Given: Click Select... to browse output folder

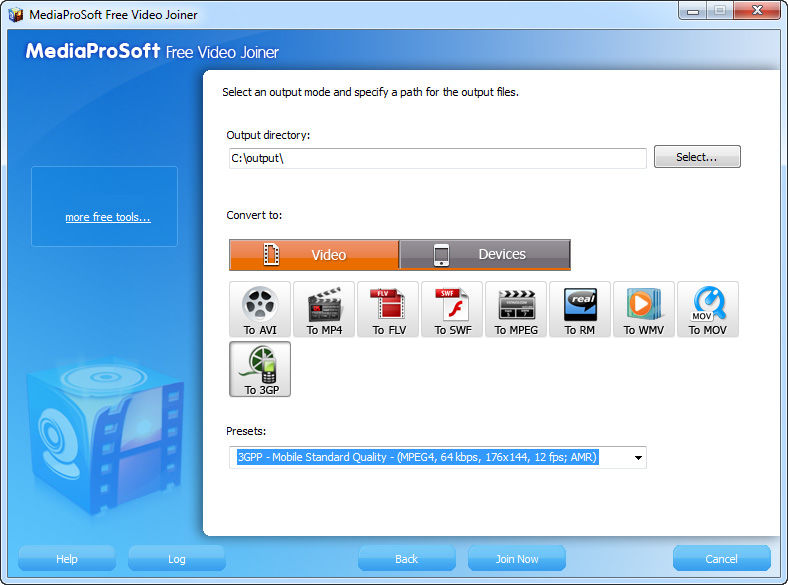Looking at the screenshot, I should click(x=697, y=157).
